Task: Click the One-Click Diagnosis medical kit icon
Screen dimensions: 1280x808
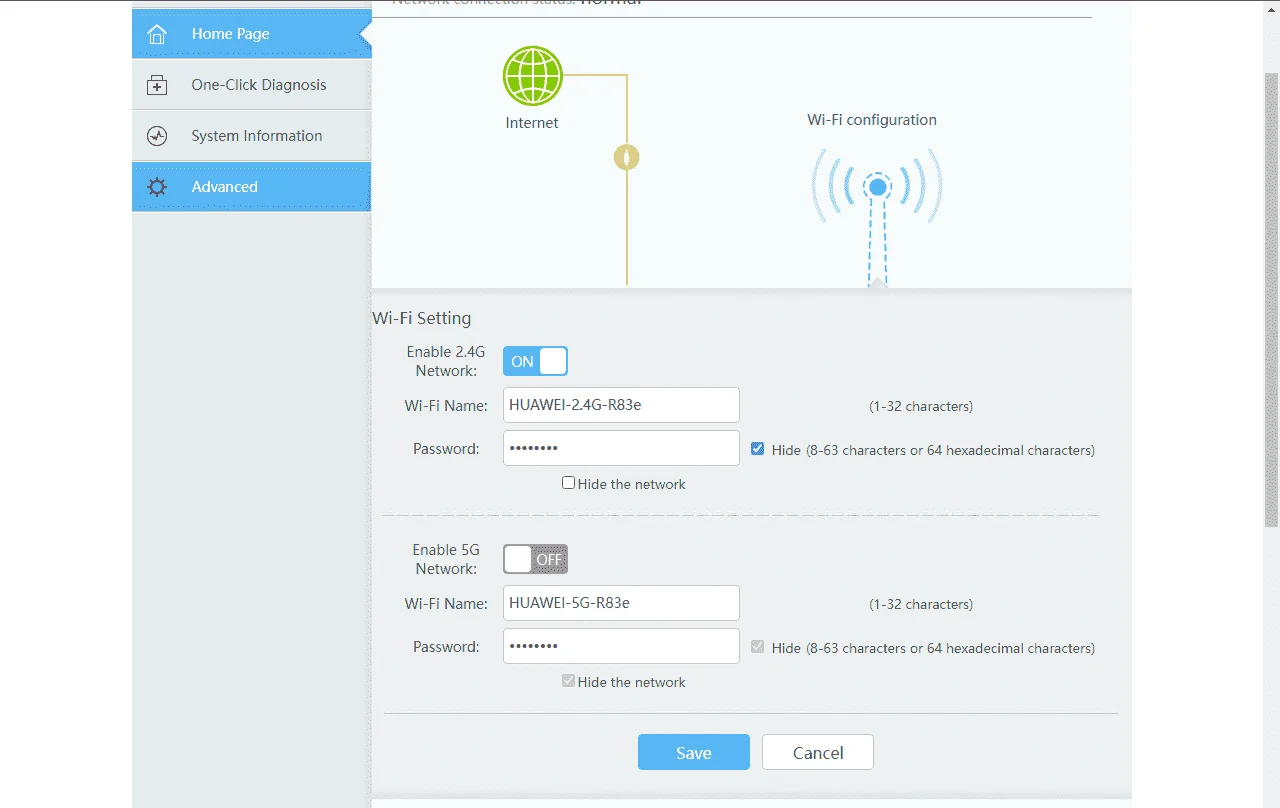Action: (157, 85)
